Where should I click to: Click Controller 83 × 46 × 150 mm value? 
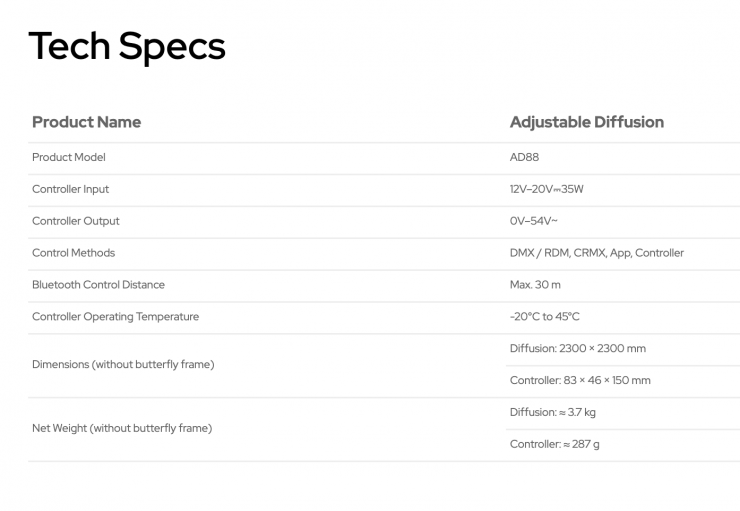coord(580,380)
